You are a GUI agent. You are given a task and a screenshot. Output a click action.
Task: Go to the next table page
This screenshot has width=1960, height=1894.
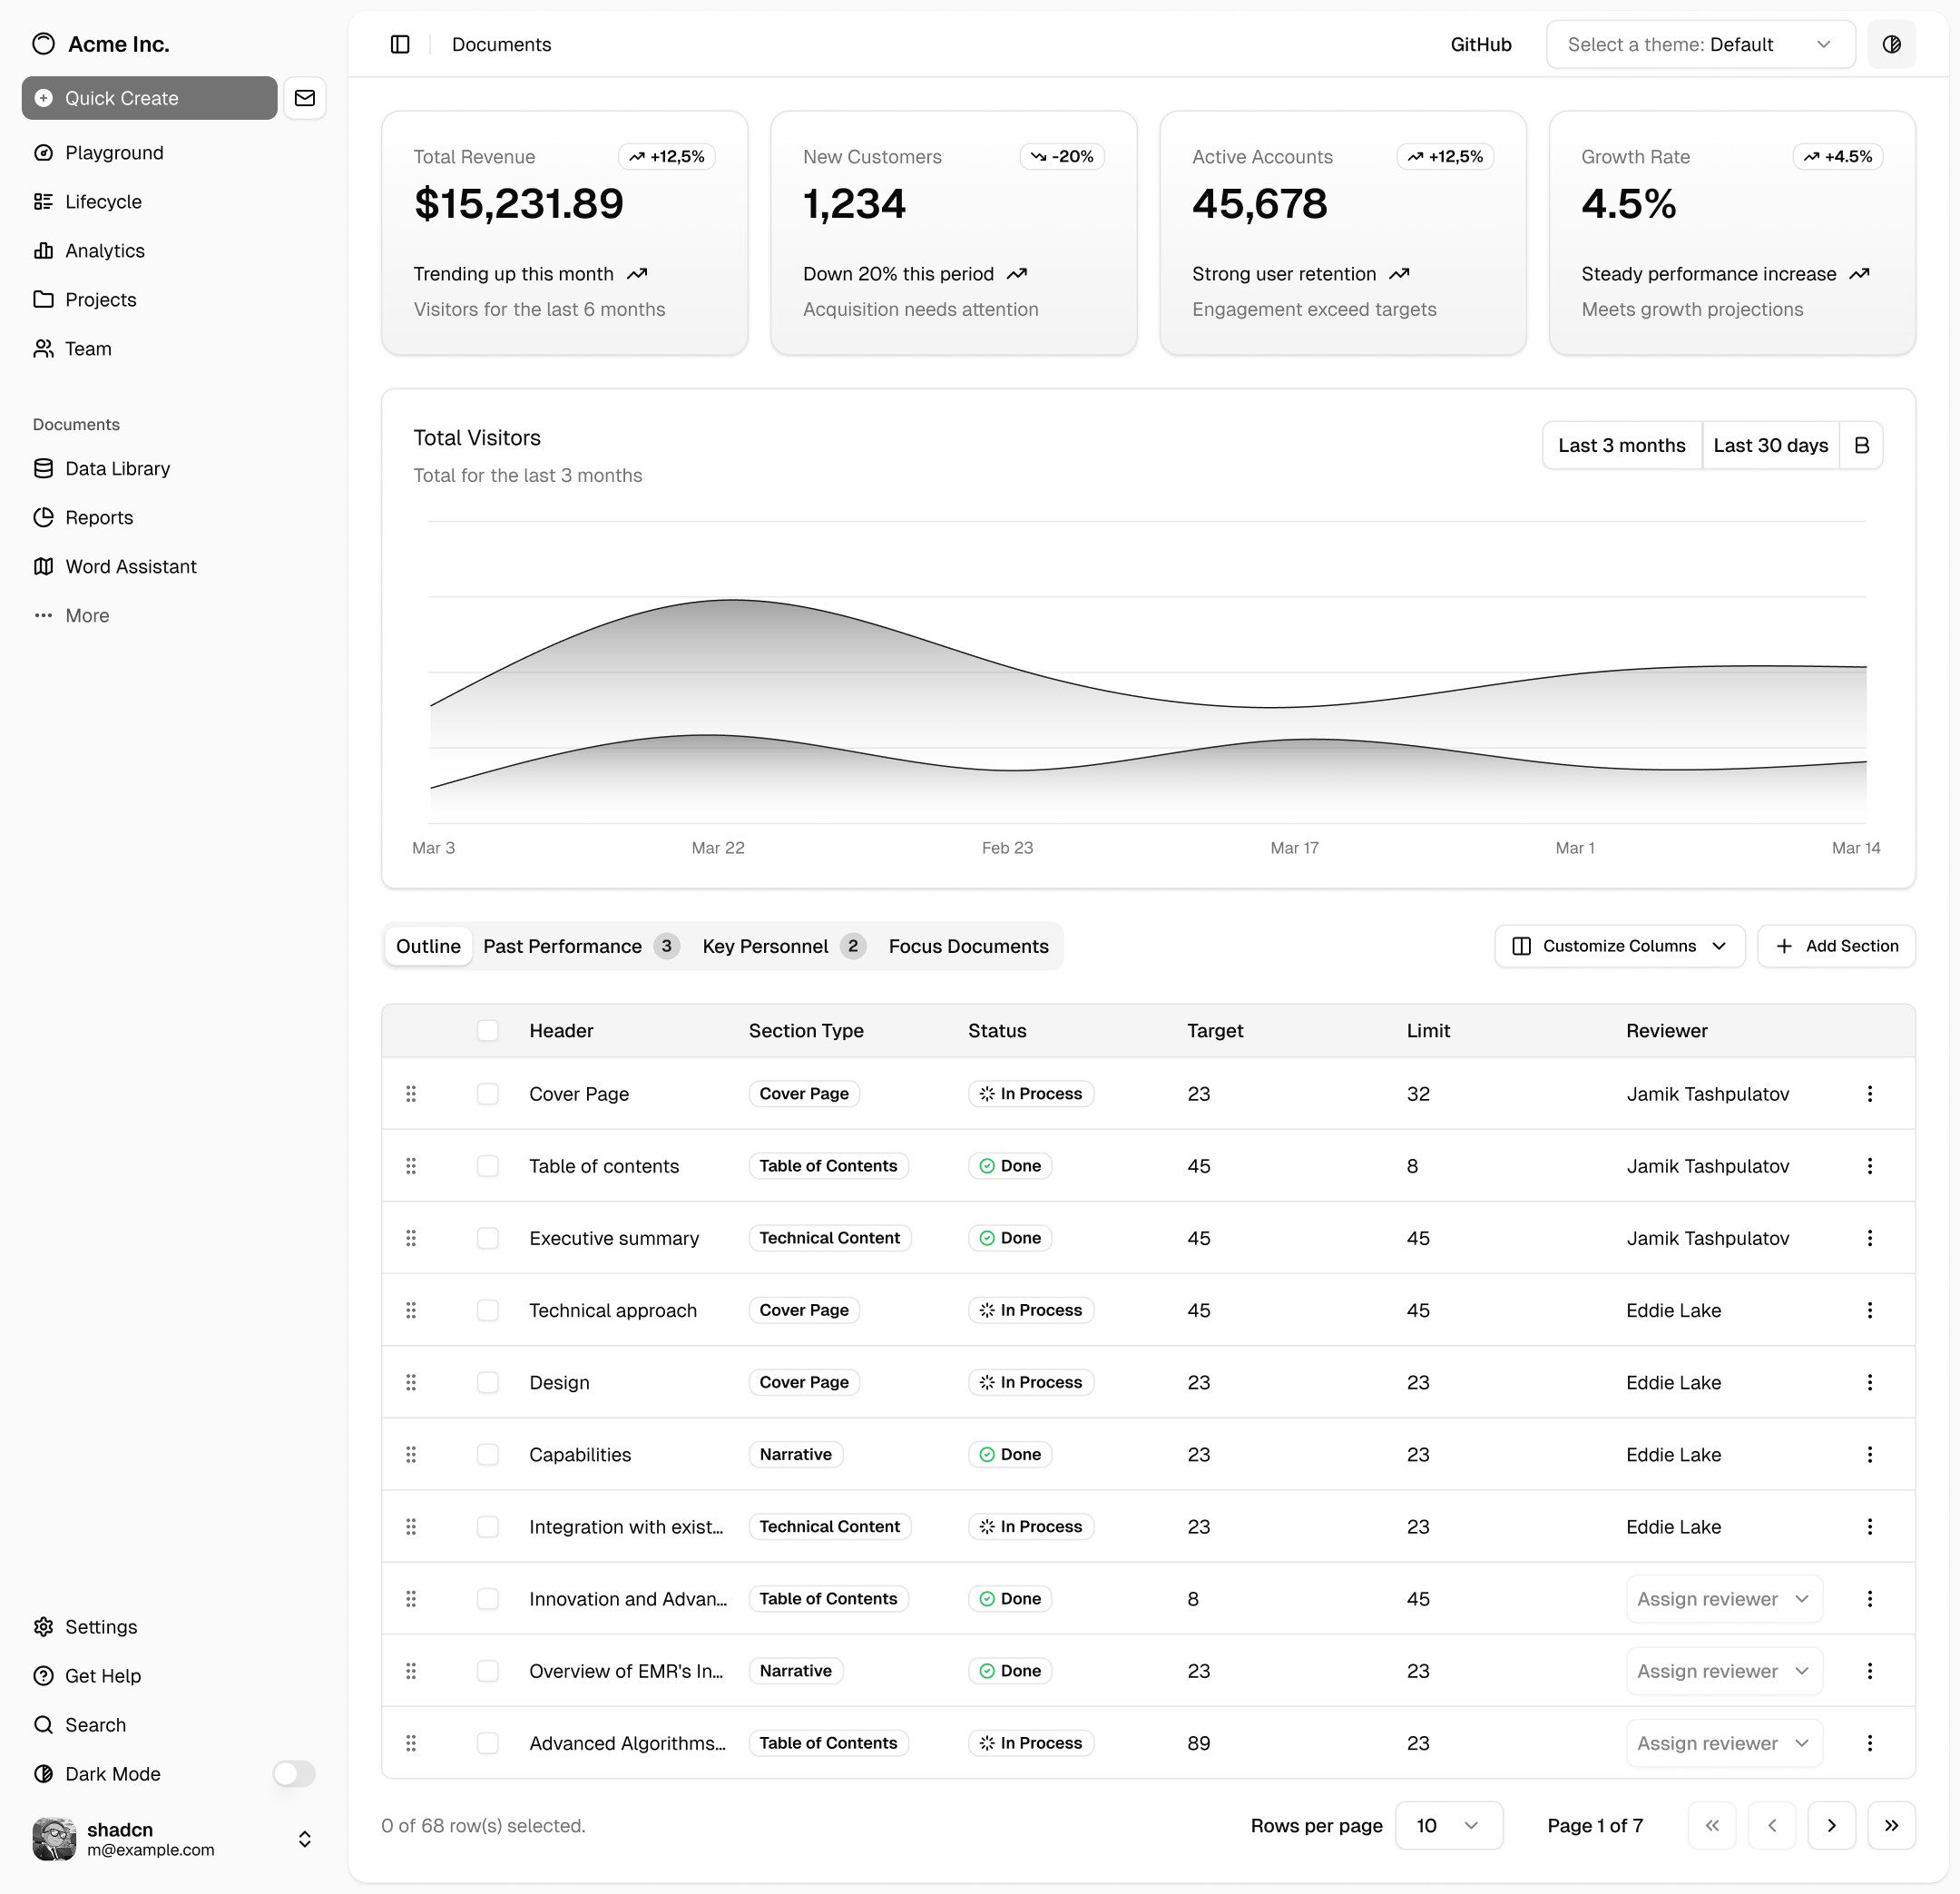tap(1831, 1826)
